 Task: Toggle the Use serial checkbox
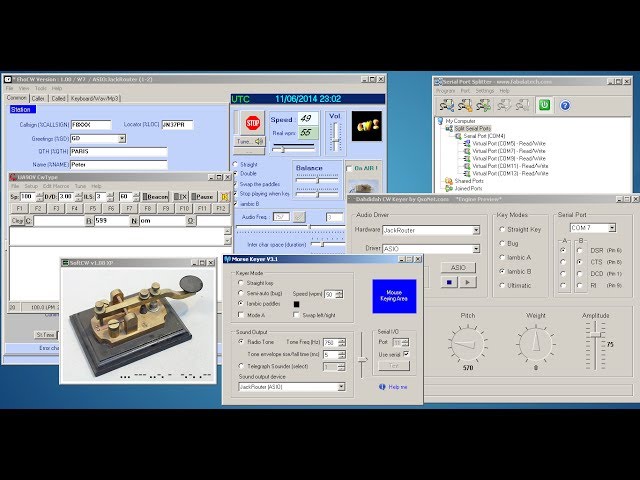coord(406,354)
